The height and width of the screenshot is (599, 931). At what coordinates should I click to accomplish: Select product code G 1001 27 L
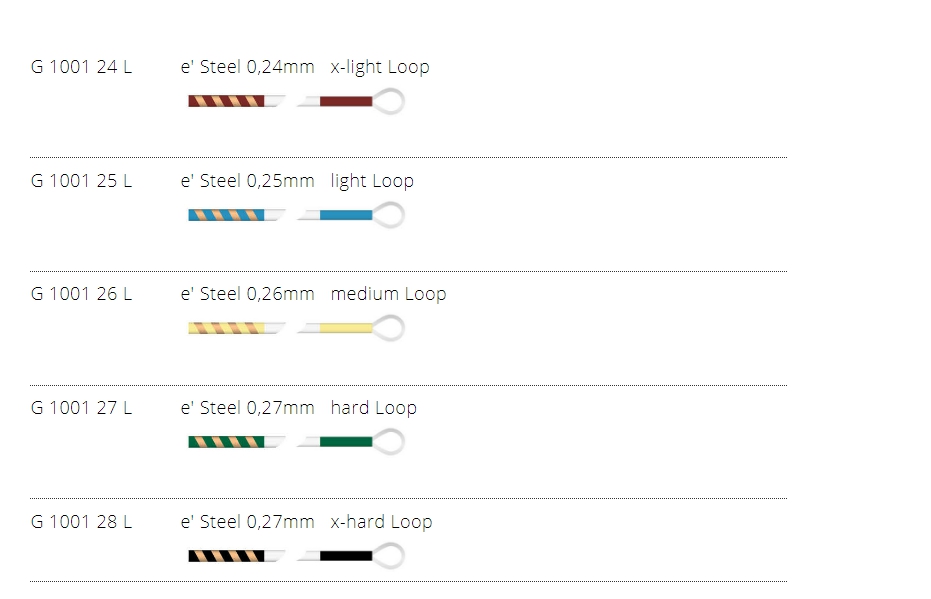tap(81, 408)
